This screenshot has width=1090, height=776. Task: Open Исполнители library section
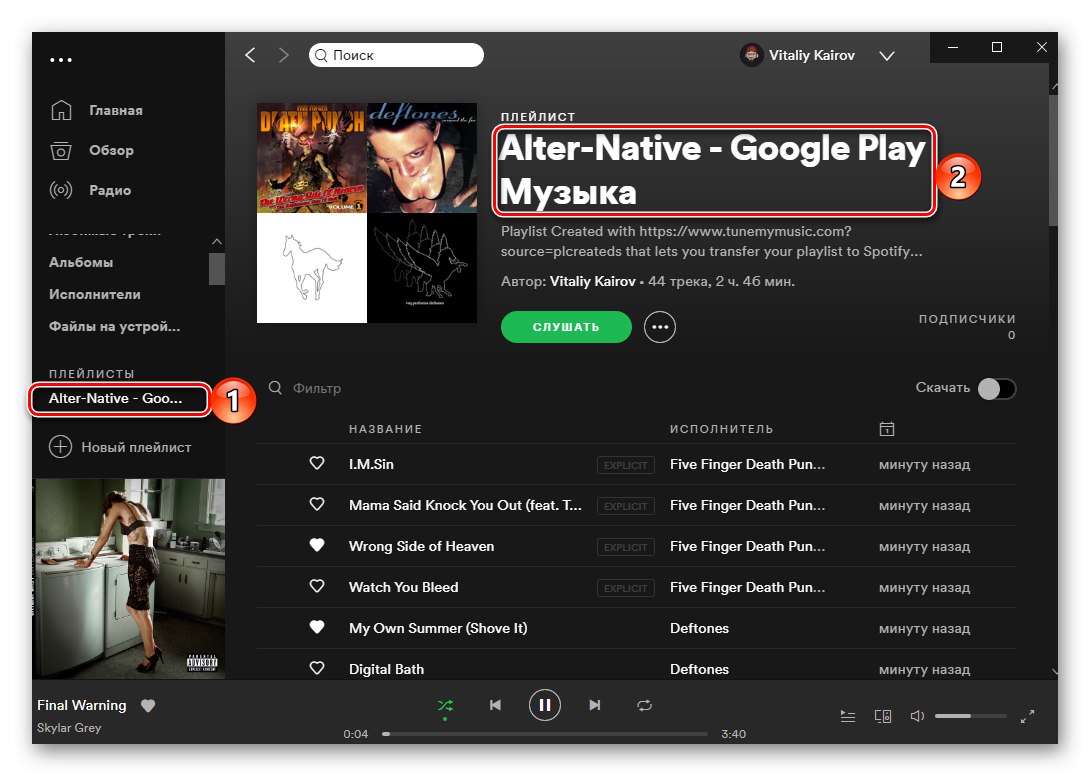pyautogui.click(x=95, y=294)
